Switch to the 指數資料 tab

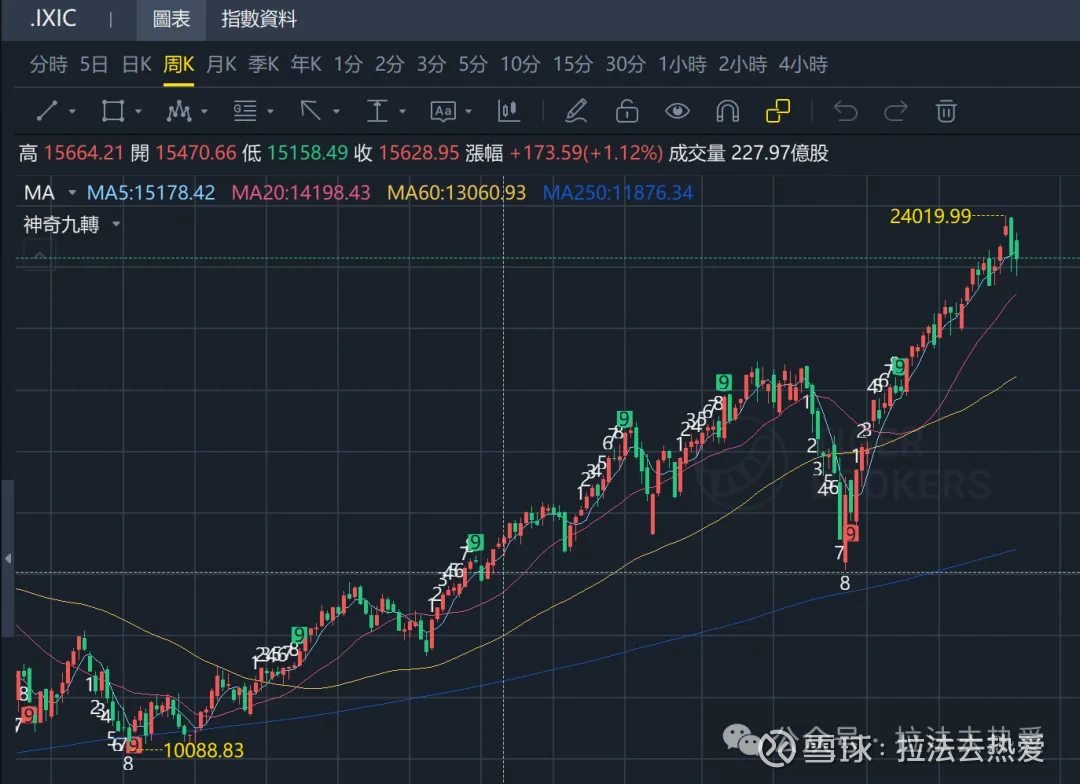pos(257,19)
